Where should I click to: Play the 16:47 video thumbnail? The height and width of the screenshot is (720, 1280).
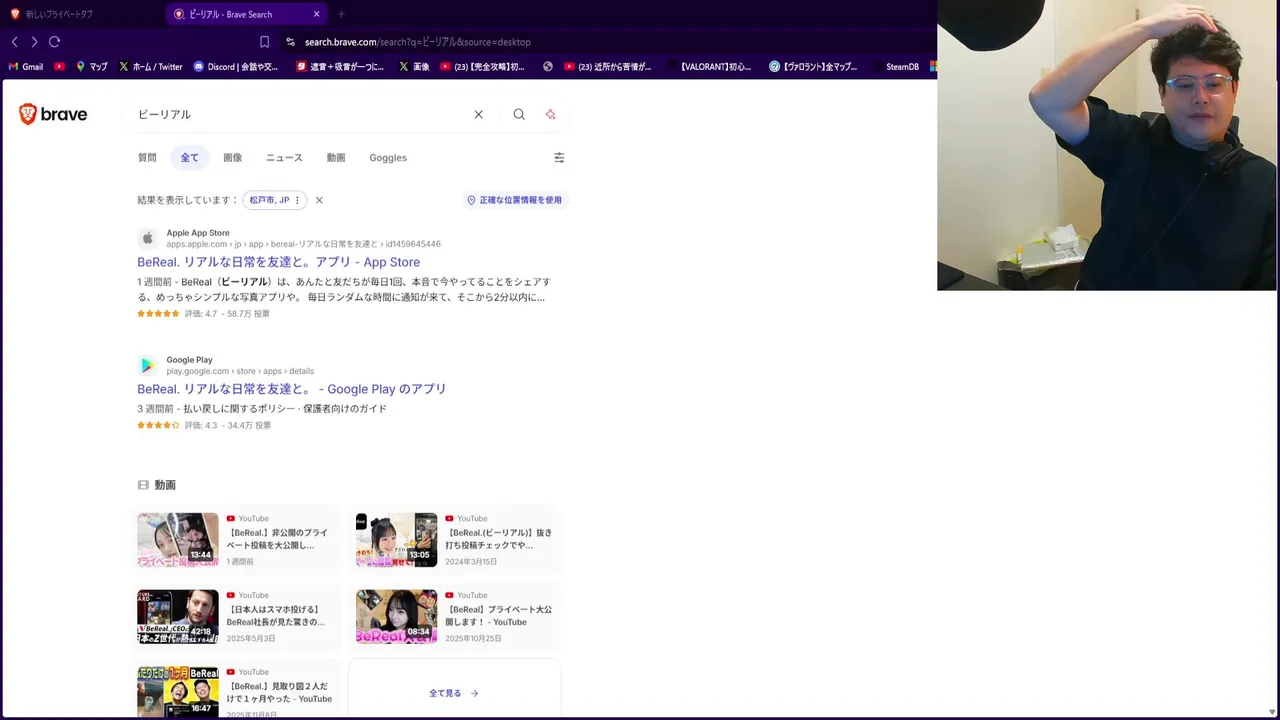178,692
